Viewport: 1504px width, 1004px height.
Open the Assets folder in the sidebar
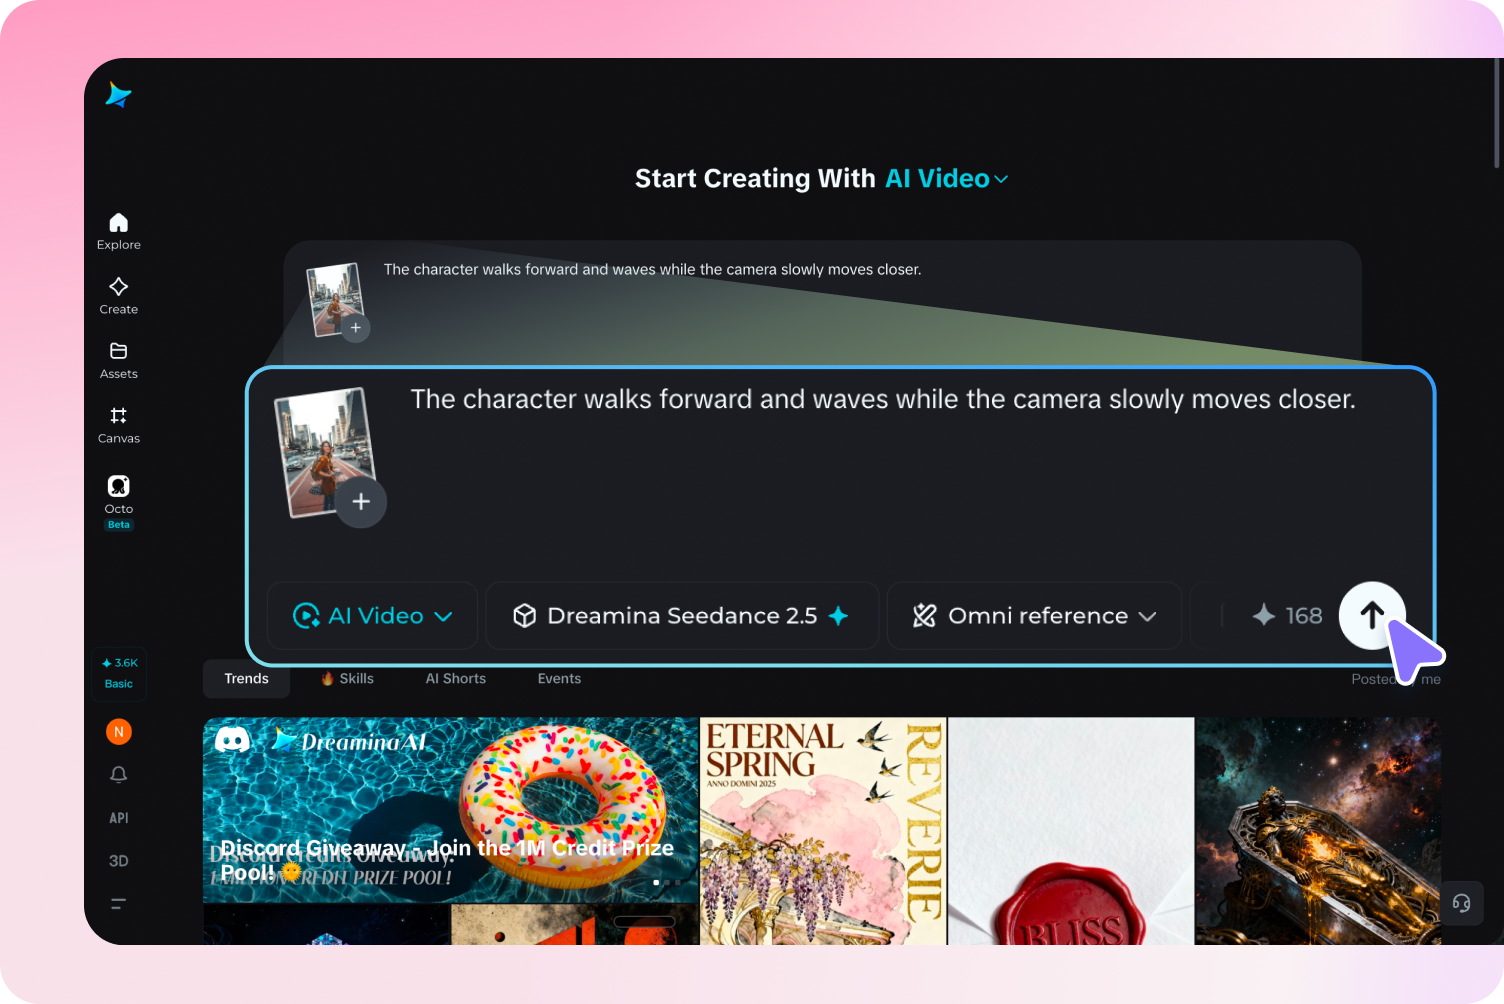tap(119, 361)
